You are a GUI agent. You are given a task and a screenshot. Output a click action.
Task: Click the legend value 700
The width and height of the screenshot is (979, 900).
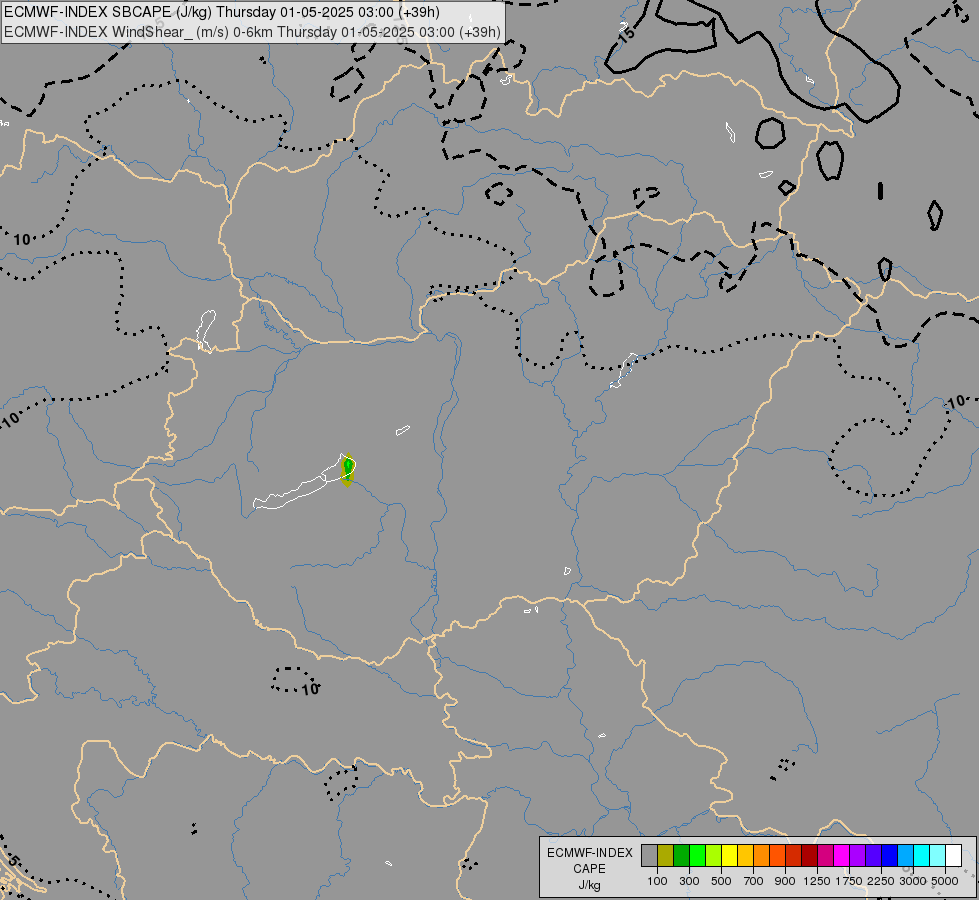(x=753, y=881)
